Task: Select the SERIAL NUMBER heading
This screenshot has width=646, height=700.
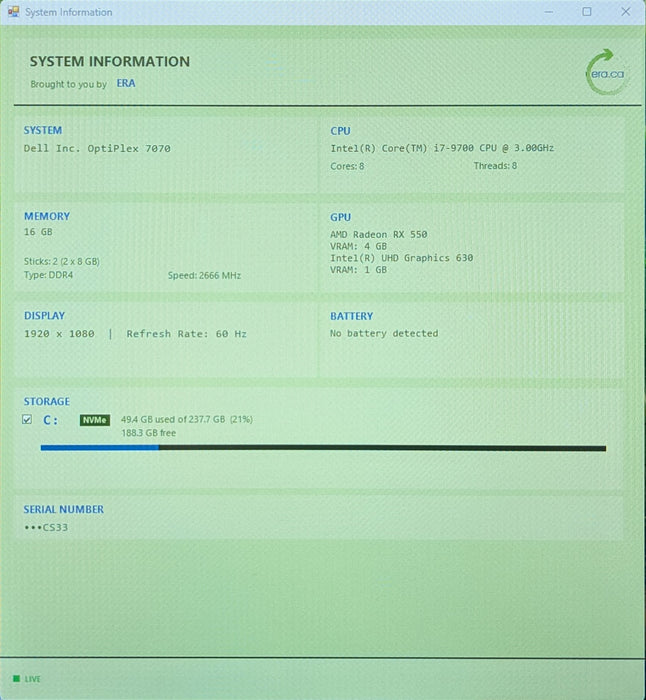Action: point(63,509)
